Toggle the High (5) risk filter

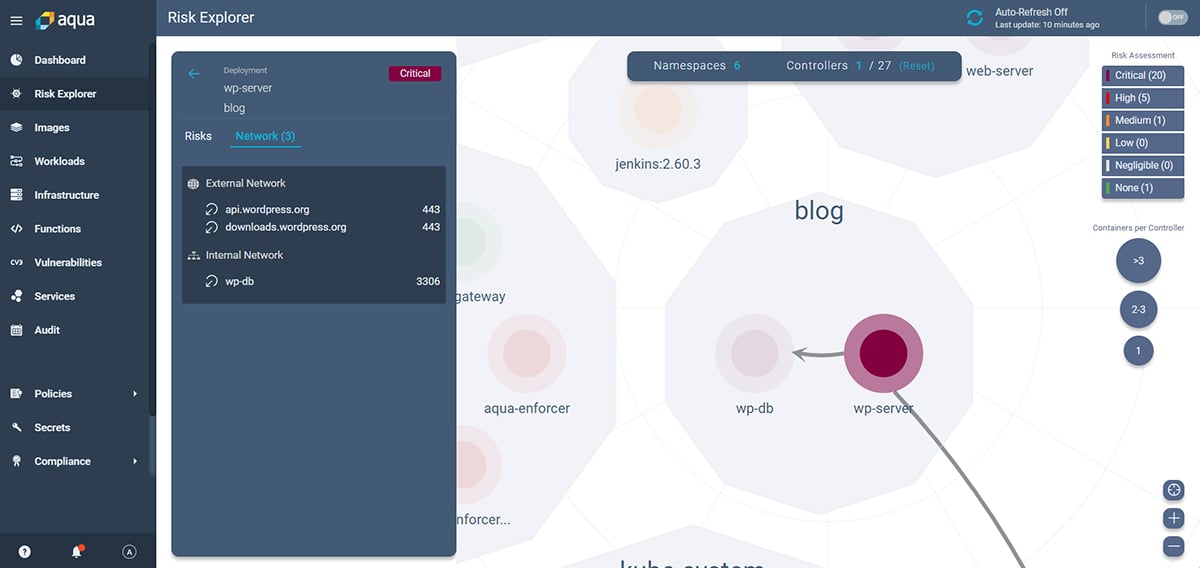pyautogui.click(x=1143, y=98)
